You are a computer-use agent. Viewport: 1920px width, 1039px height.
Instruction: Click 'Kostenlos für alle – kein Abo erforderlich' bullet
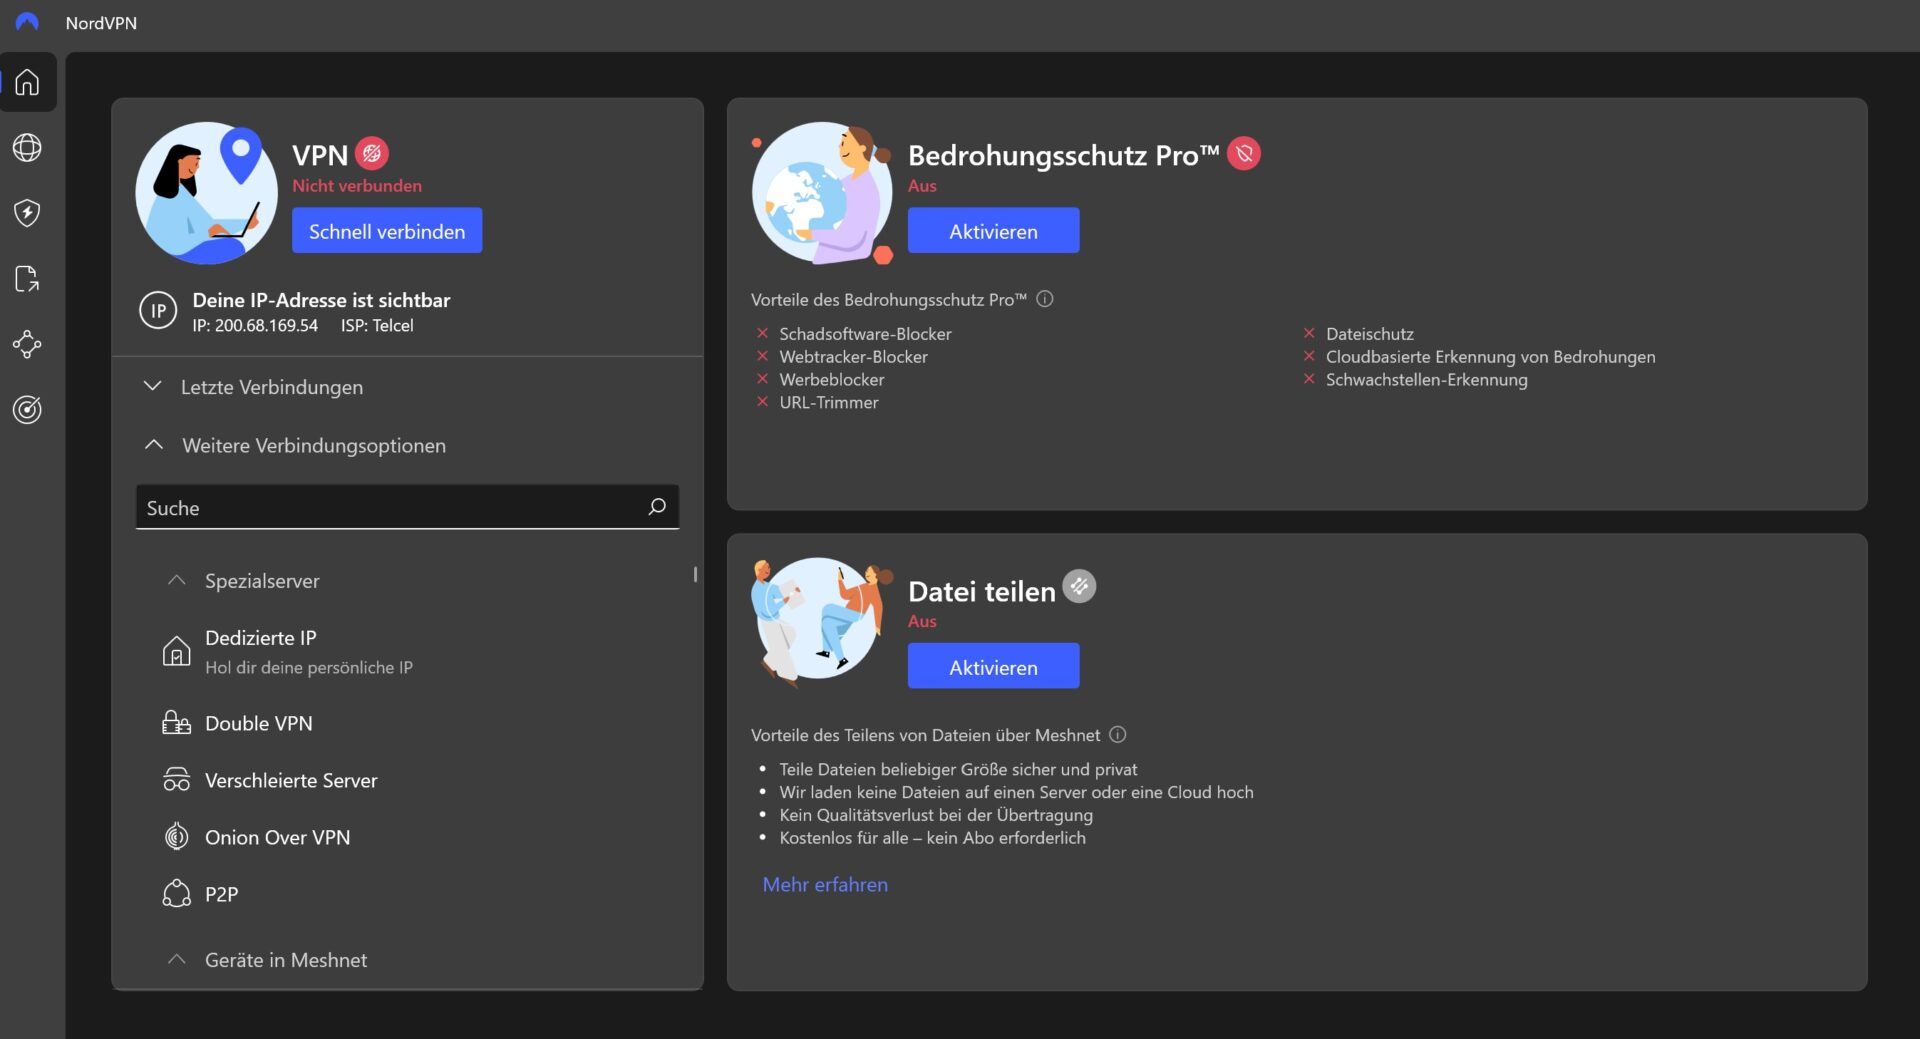[x=932, y=838]
